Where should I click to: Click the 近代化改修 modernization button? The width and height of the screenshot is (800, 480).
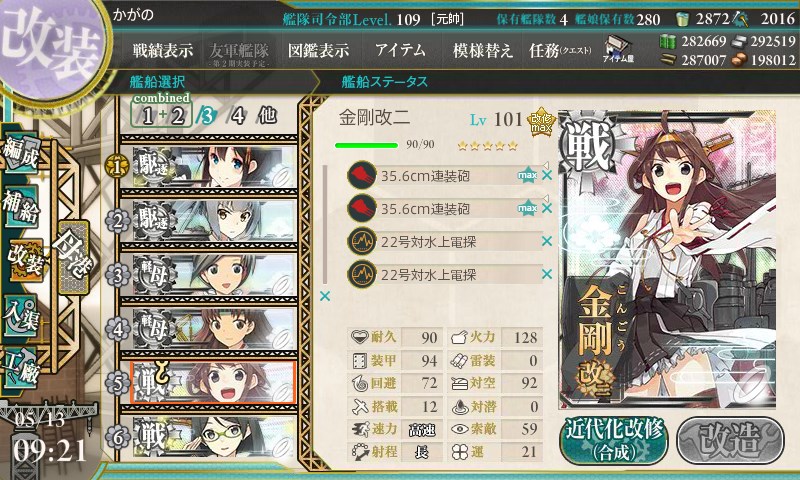click(x=614, y=440)
